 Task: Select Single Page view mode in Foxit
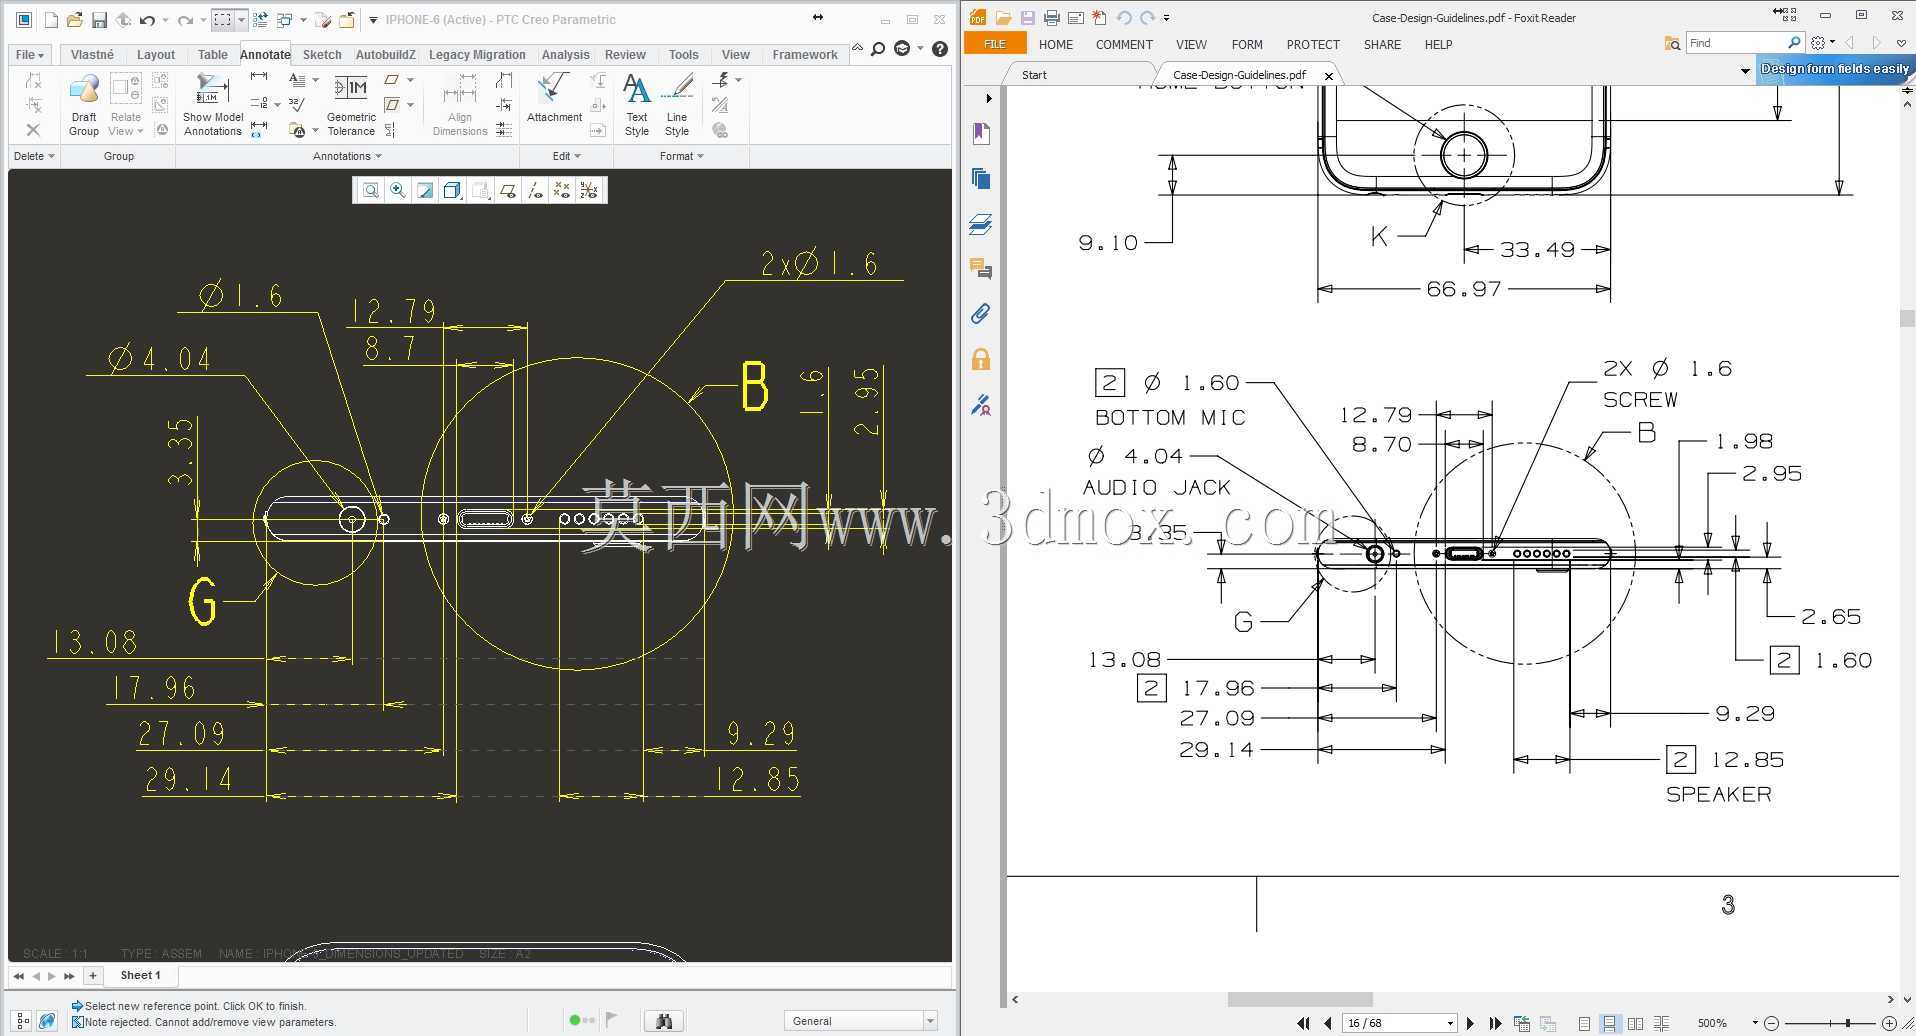(1584, 1023)
